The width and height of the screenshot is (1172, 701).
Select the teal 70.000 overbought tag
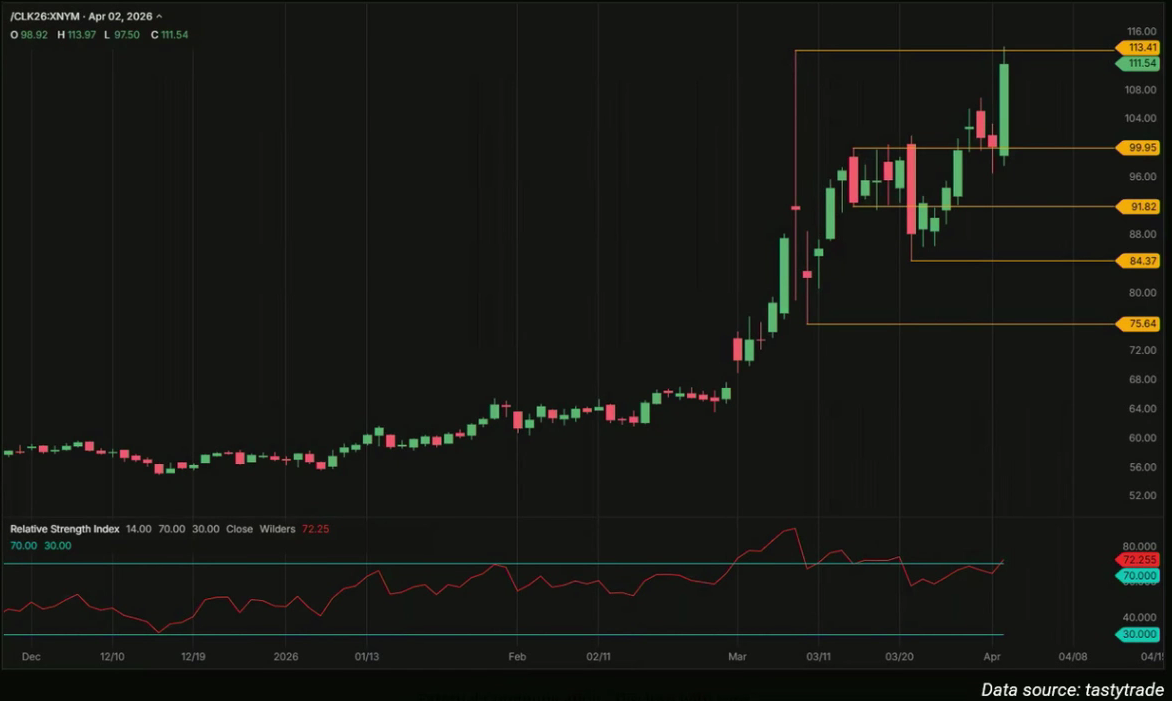[x=1138, y=575]
